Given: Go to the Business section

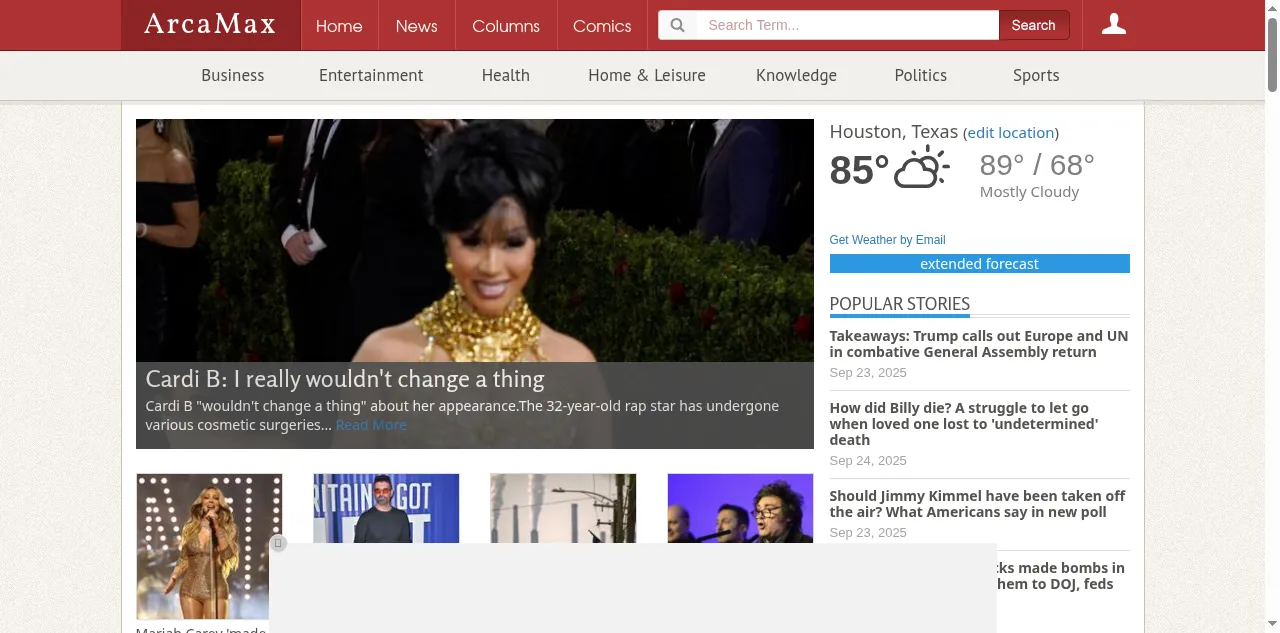Looking at the screenshot, I should pos(233,75).
